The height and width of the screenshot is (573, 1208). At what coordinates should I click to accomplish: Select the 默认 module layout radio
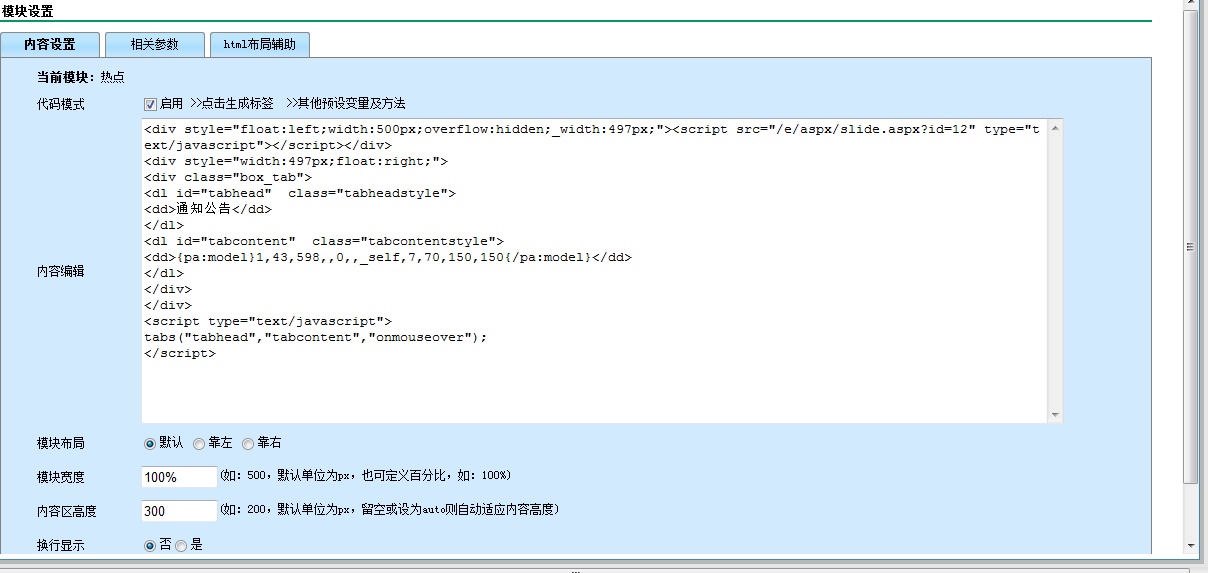[x=150, y=443]
